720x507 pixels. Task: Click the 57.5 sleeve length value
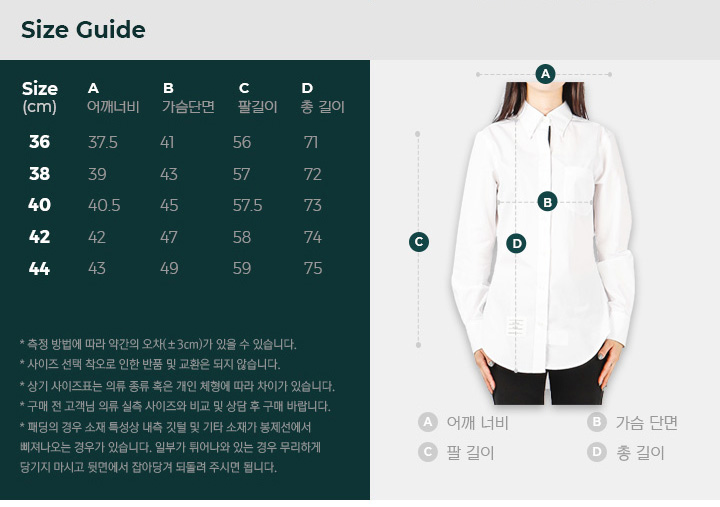248,205
